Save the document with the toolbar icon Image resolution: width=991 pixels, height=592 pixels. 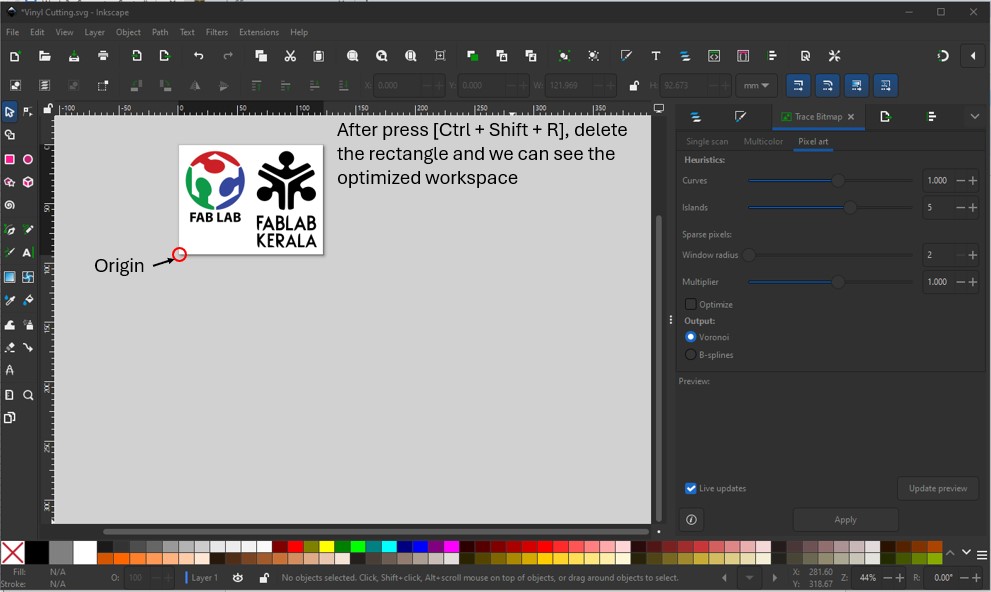tap(74, 56)
